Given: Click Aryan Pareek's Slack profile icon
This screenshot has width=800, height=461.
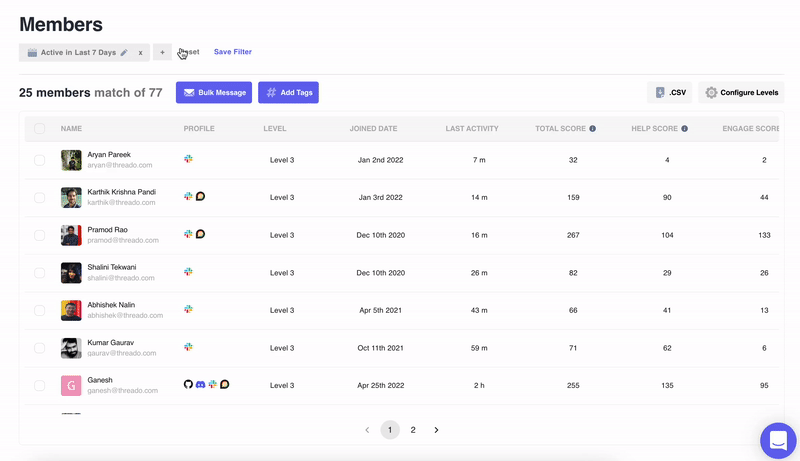Looking at the screenshot, I should coord(188,159).
